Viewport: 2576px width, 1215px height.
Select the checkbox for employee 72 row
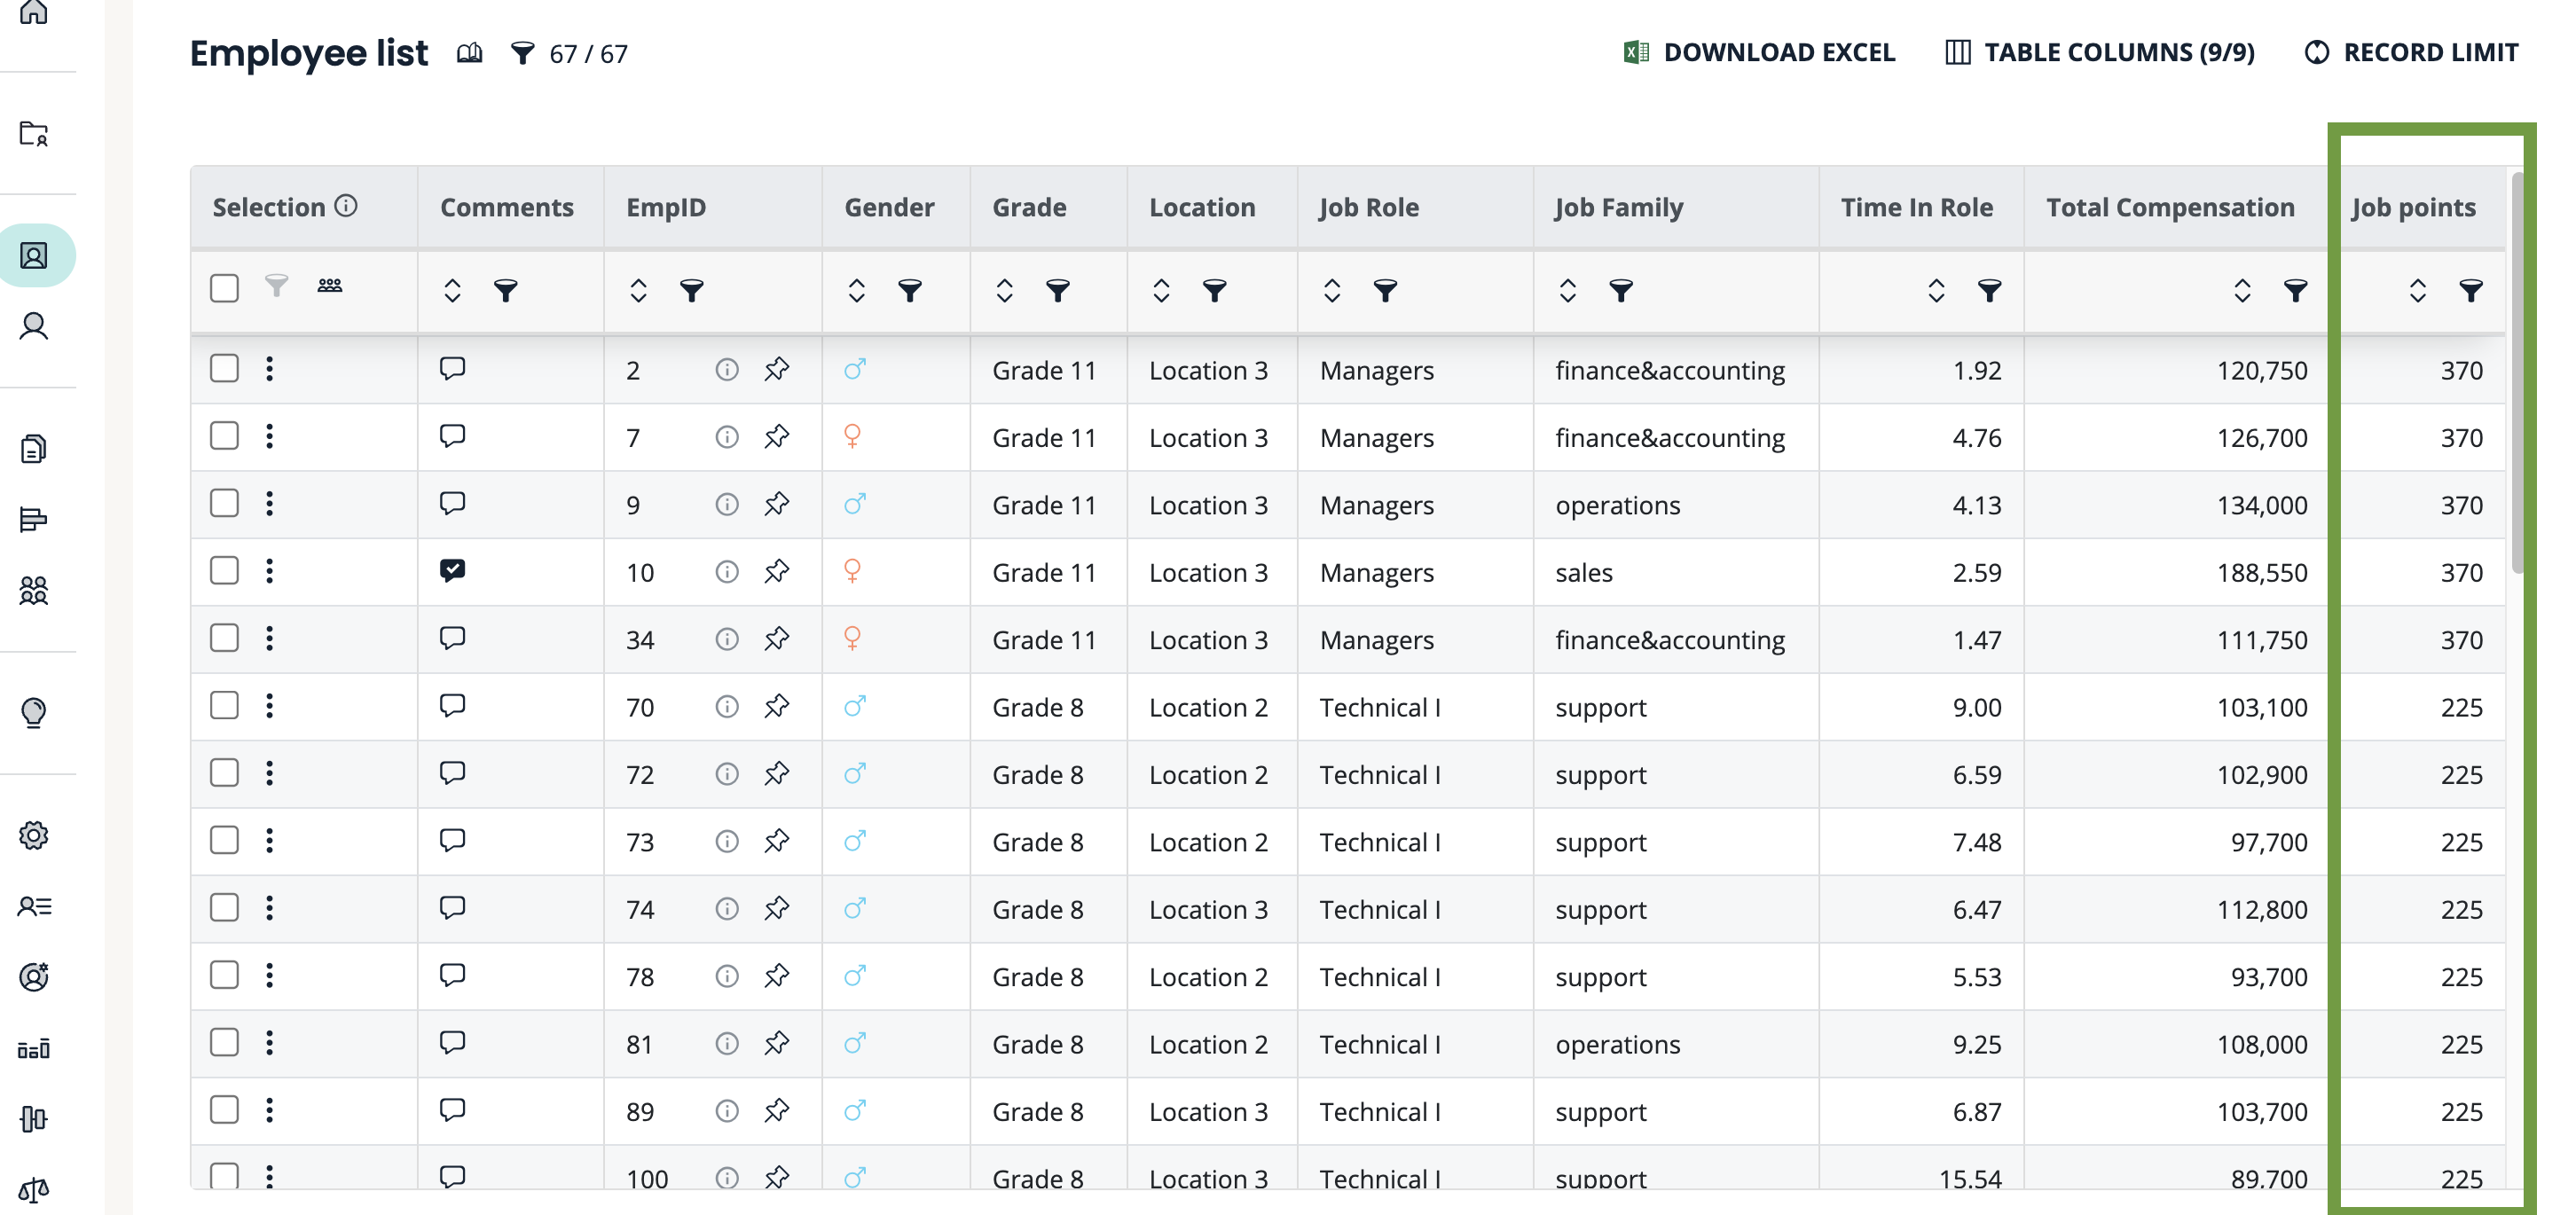(x=224, y=773)
